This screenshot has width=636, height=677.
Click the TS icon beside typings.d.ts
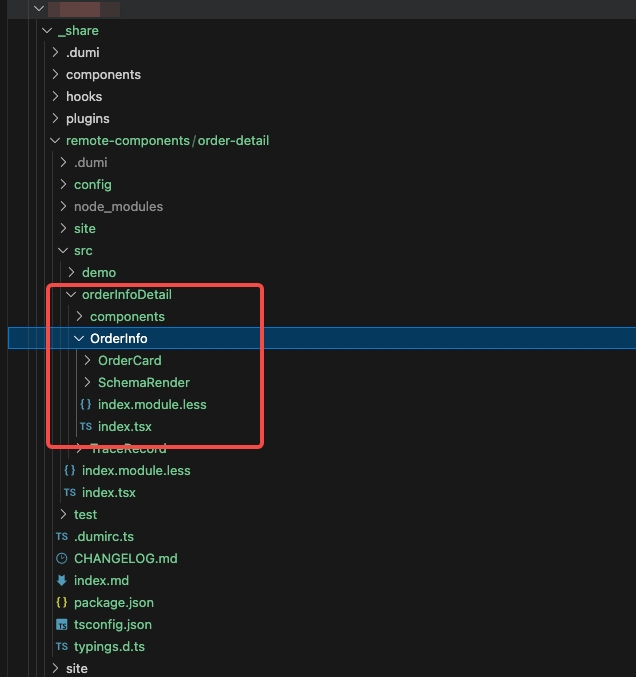(x=62, y=646)
